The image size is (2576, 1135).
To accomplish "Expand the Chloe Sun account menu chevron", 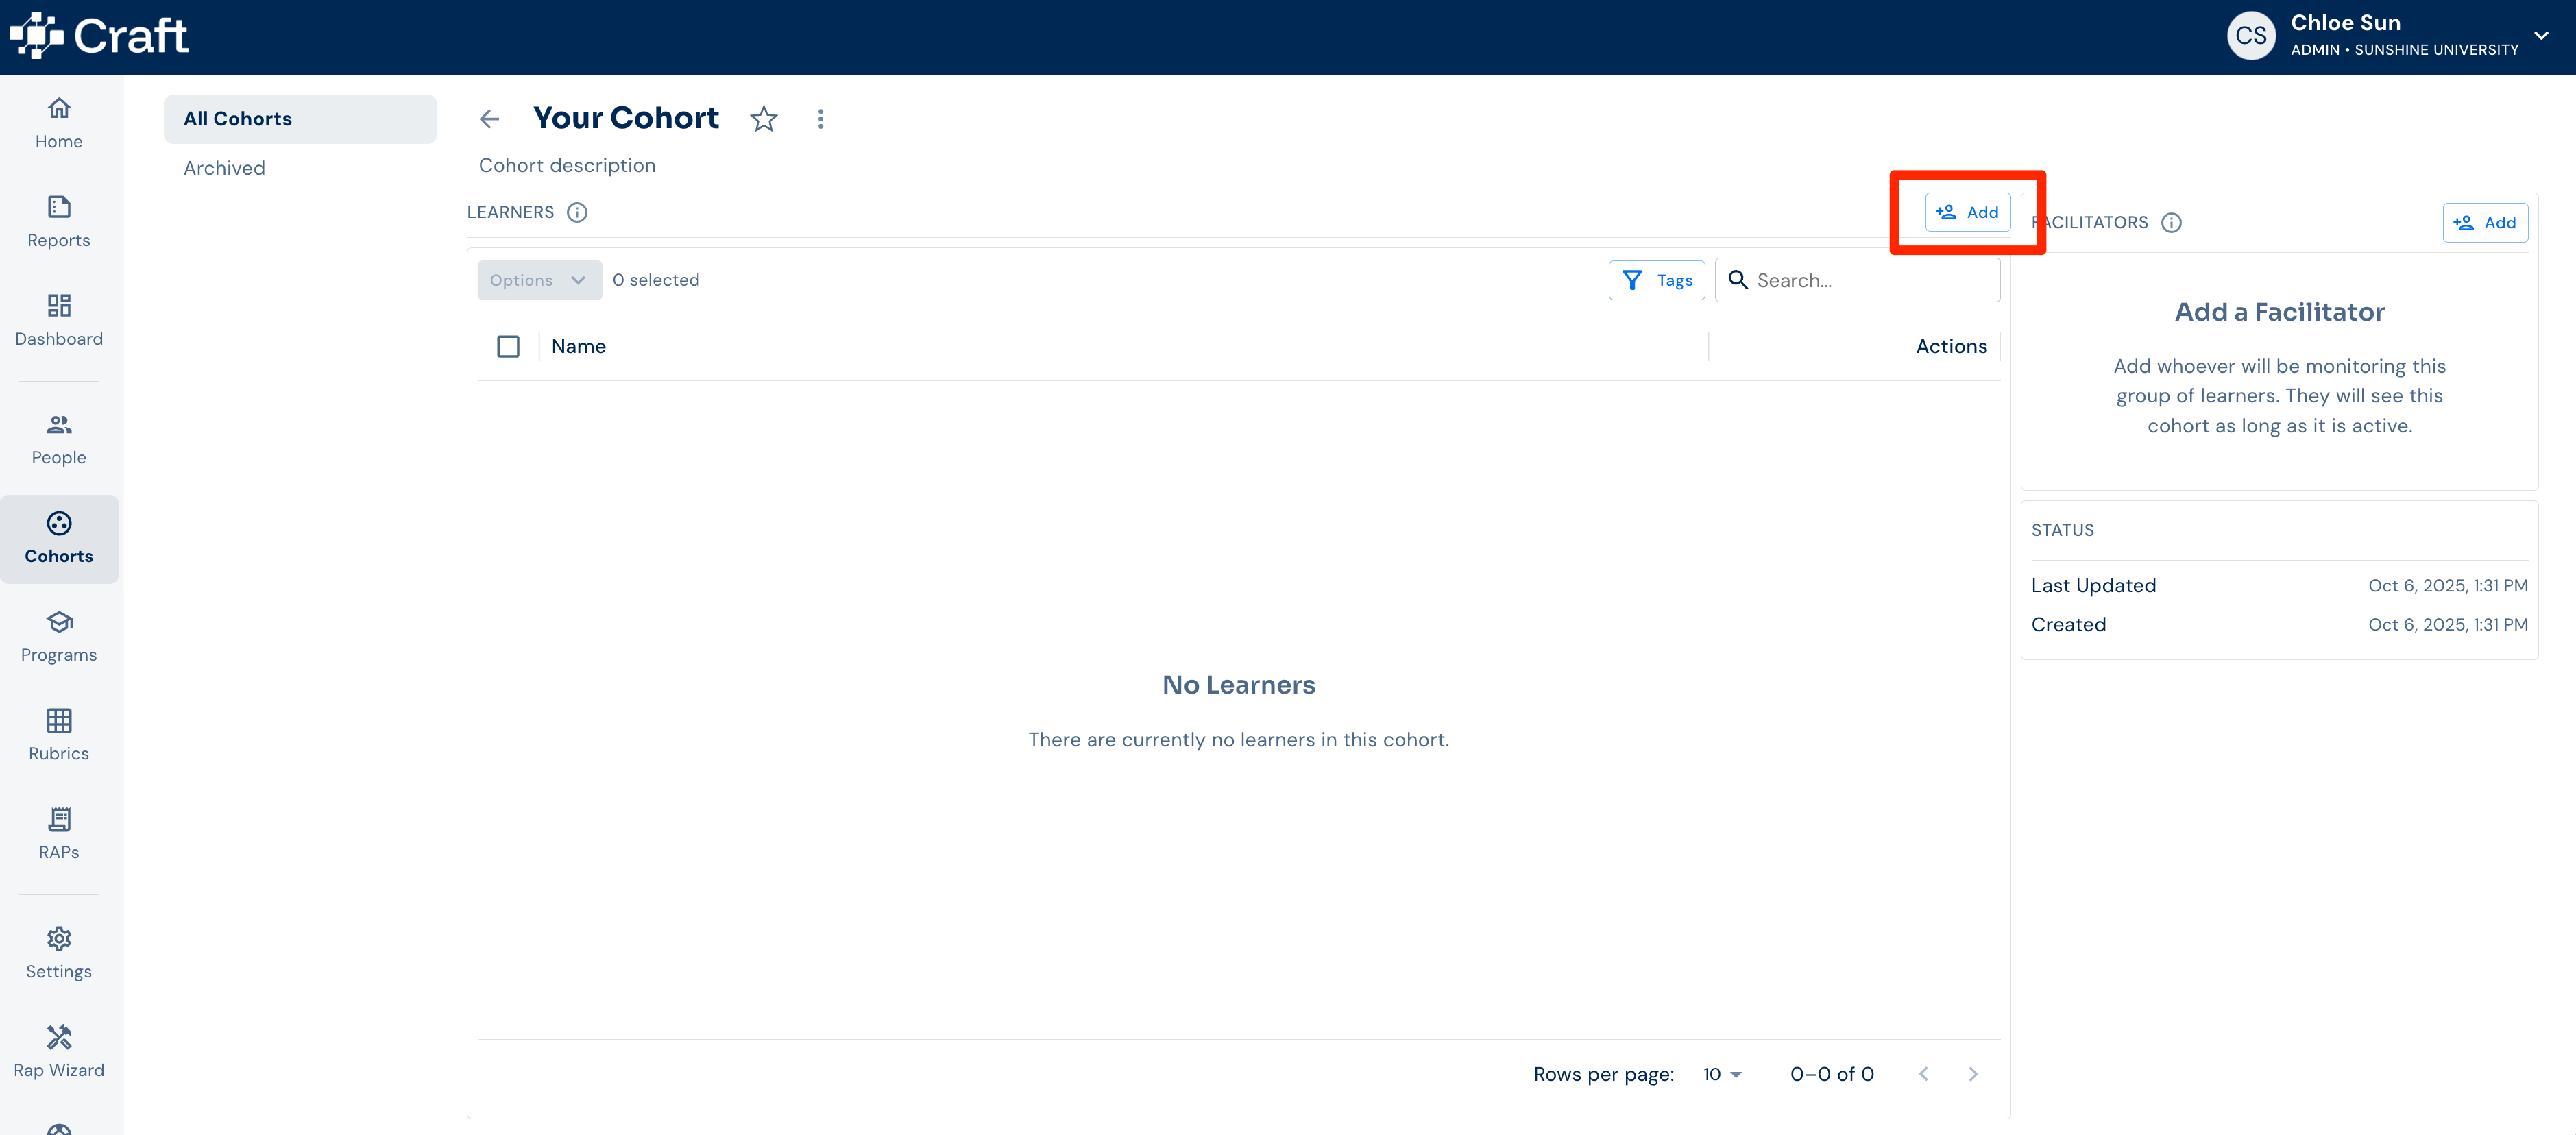I will click(2541, 36).
